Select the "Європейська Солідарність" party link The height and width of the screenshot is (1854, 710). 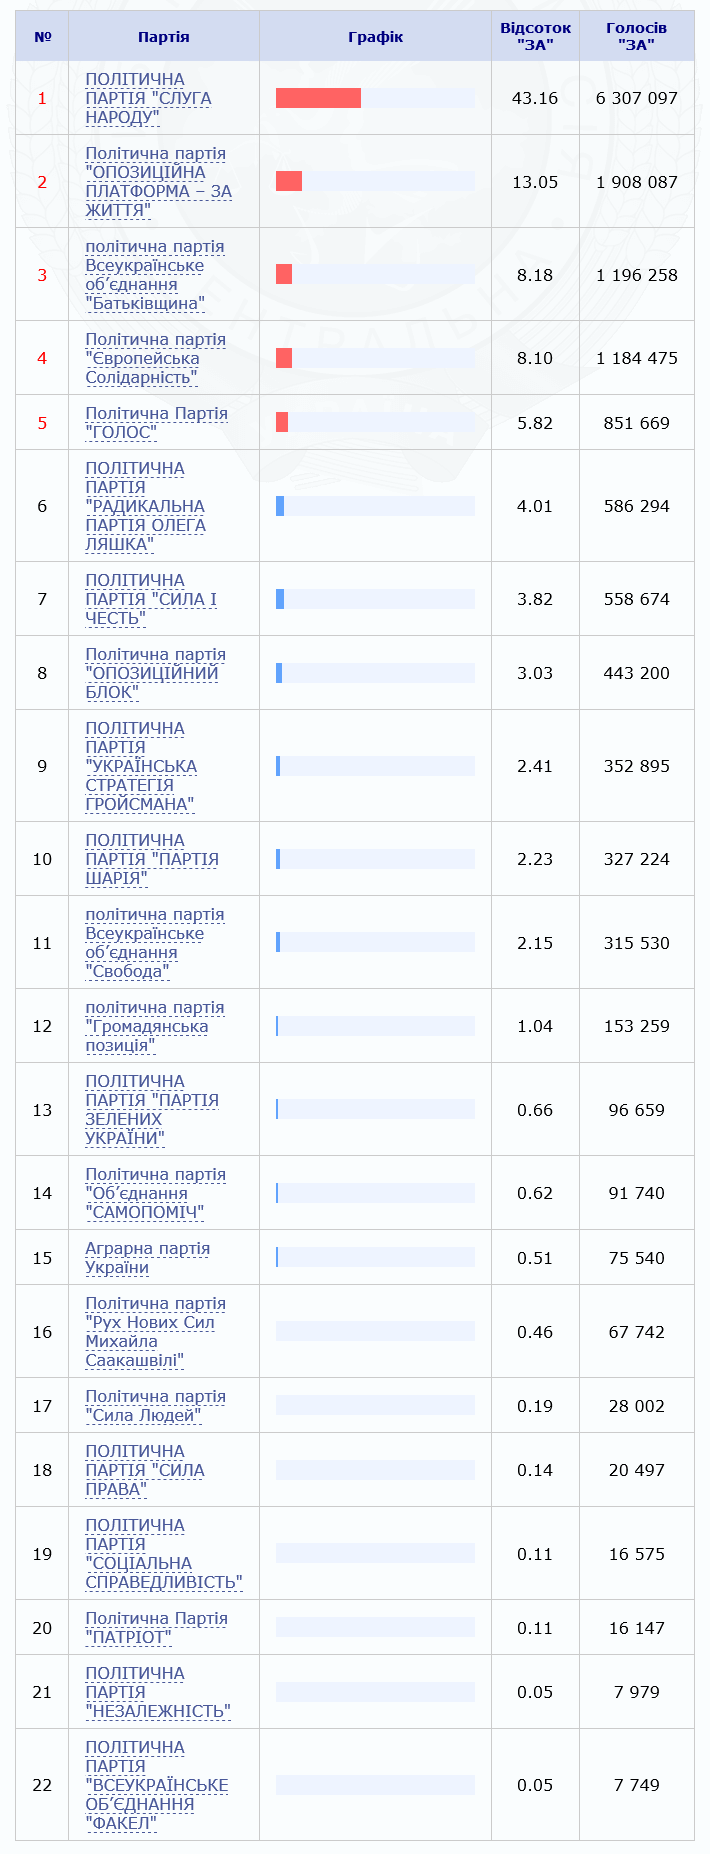tap(155, 358)
